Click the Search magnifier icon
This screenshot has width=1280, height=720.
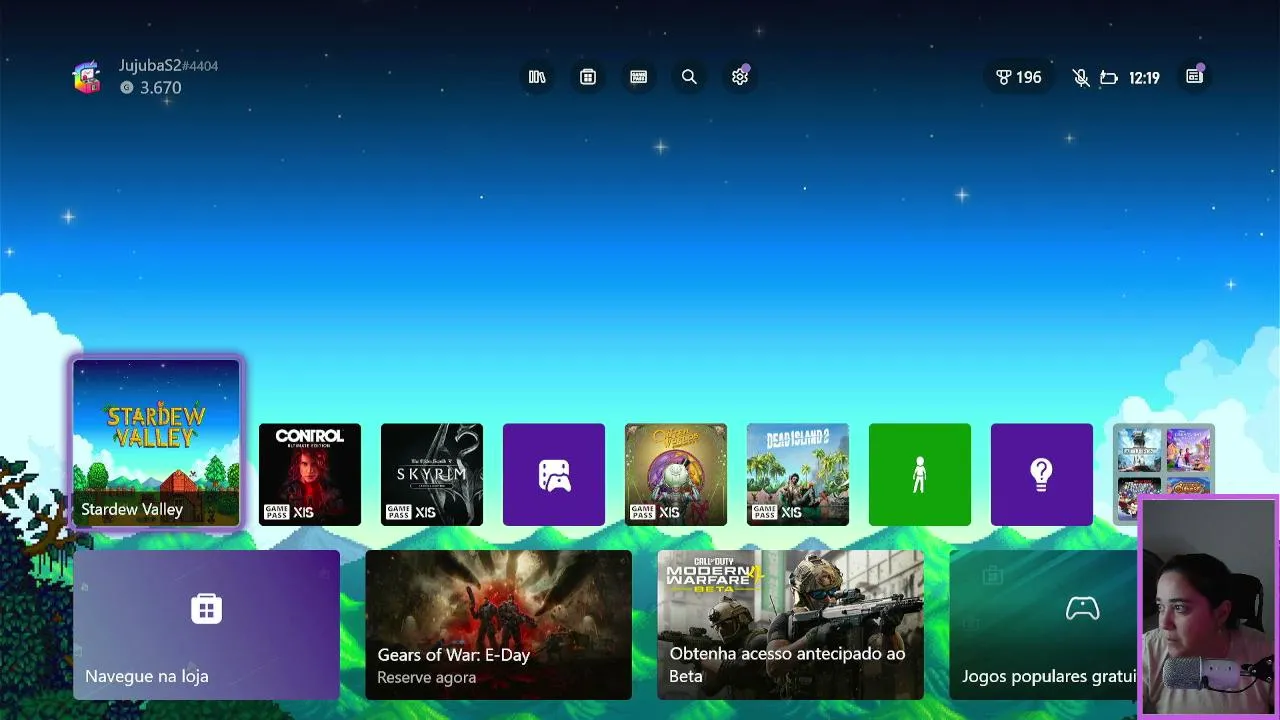point(689,77)
